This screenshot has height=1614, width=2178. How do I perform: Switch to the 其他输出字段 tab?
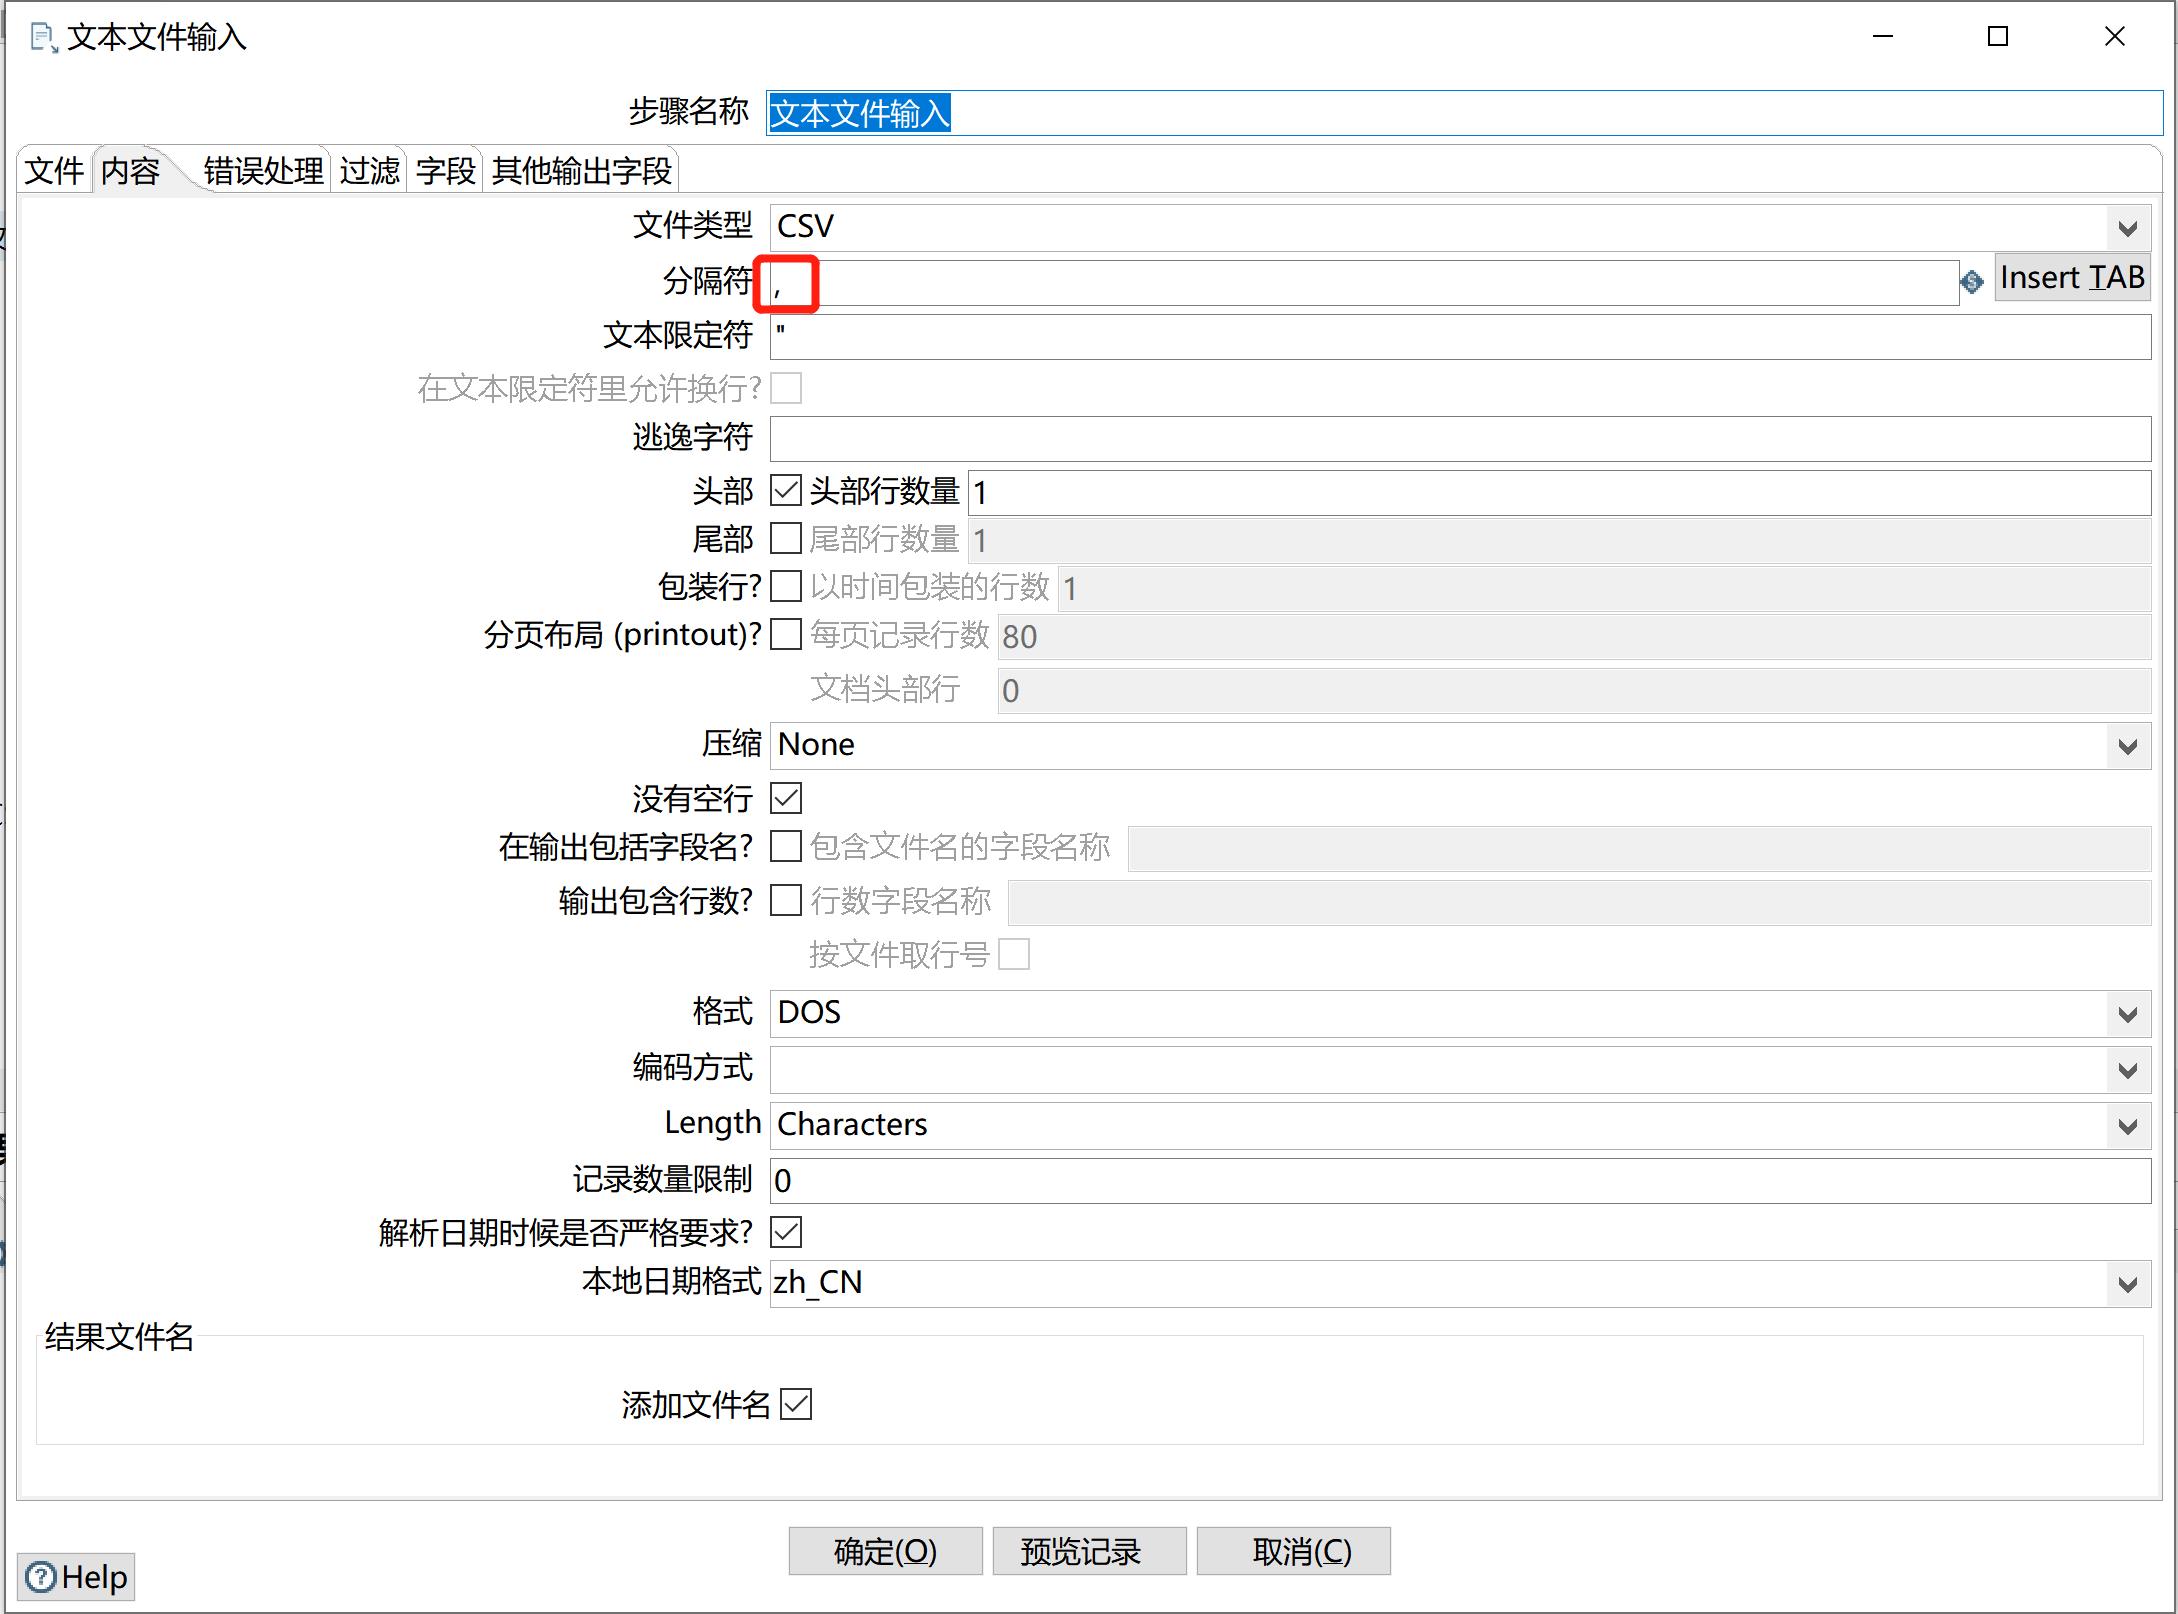582,171
